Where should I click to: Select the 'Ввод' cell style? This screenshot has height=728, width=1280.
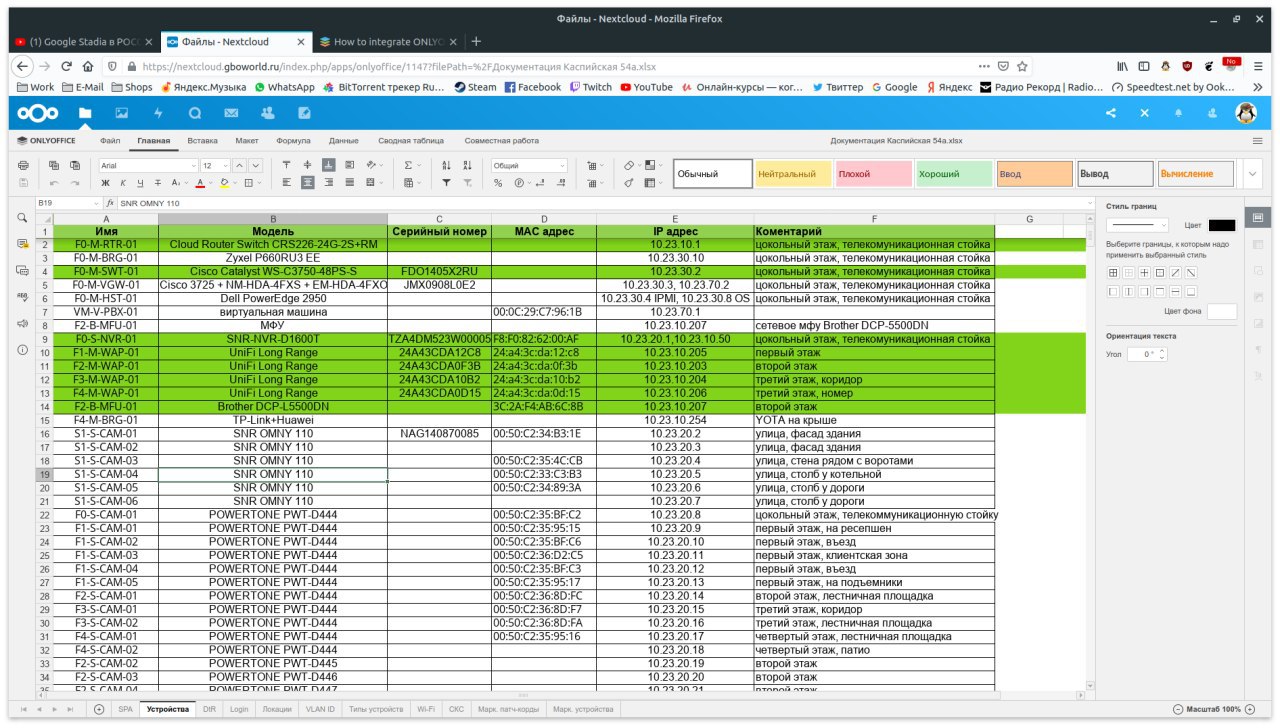[x=1035, y=174]
